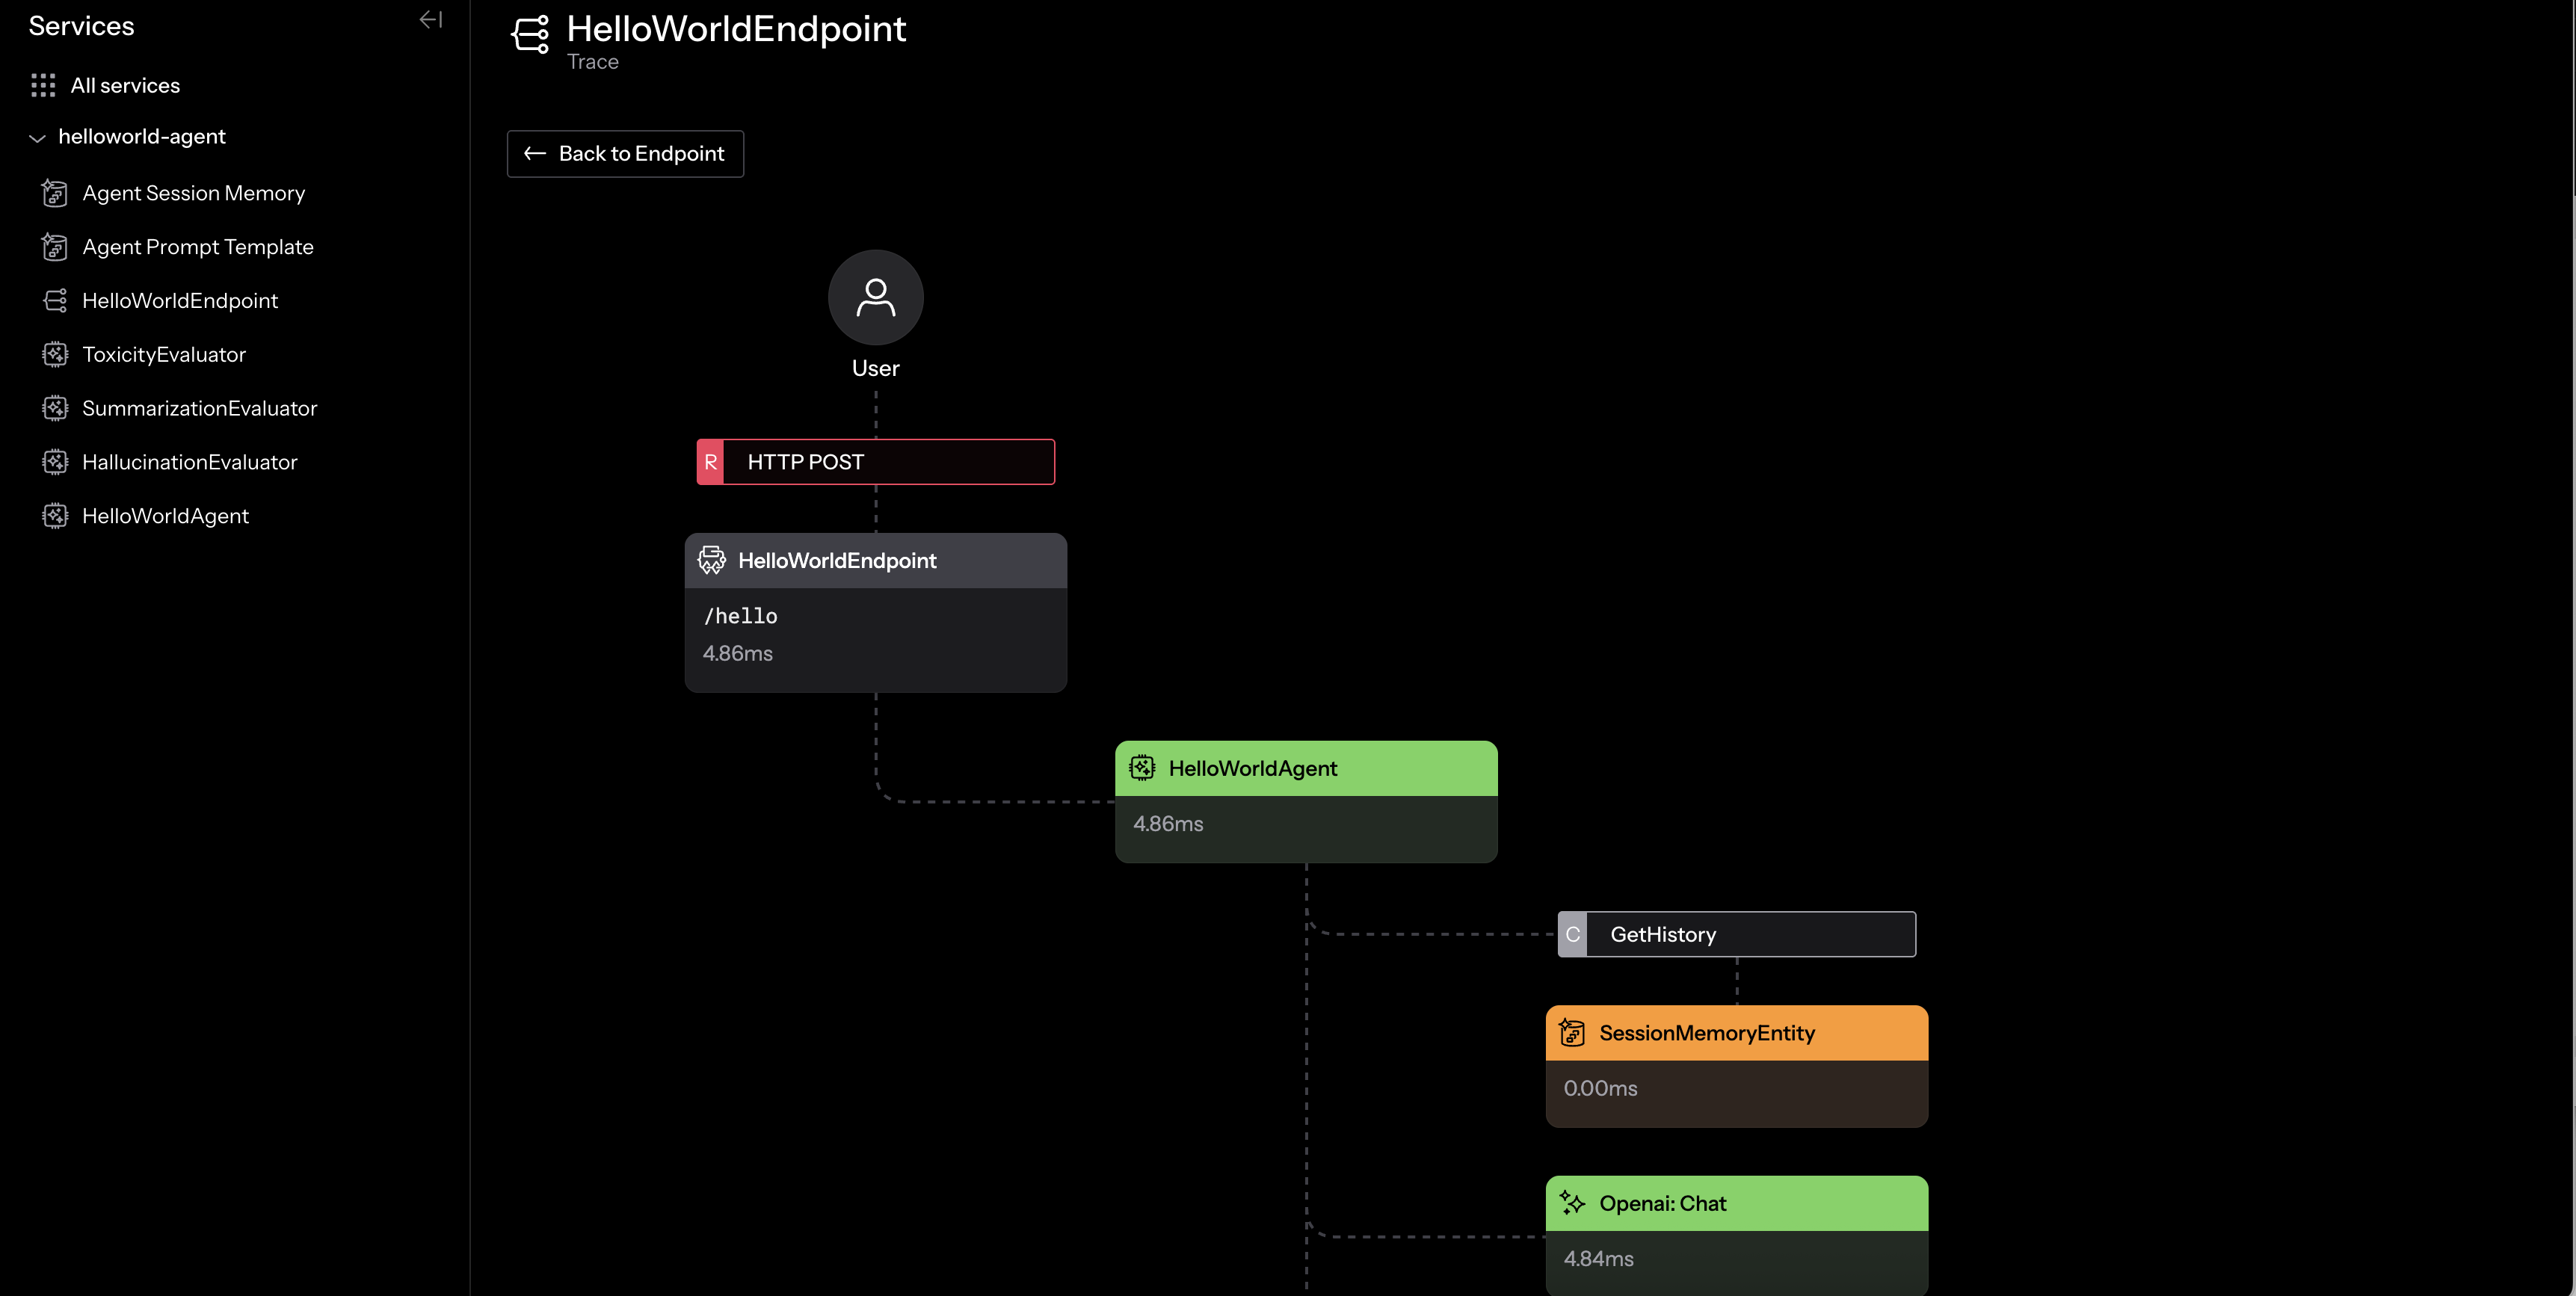
Task: Click the Agent Session Memory icon
Action: coord(55,193)
